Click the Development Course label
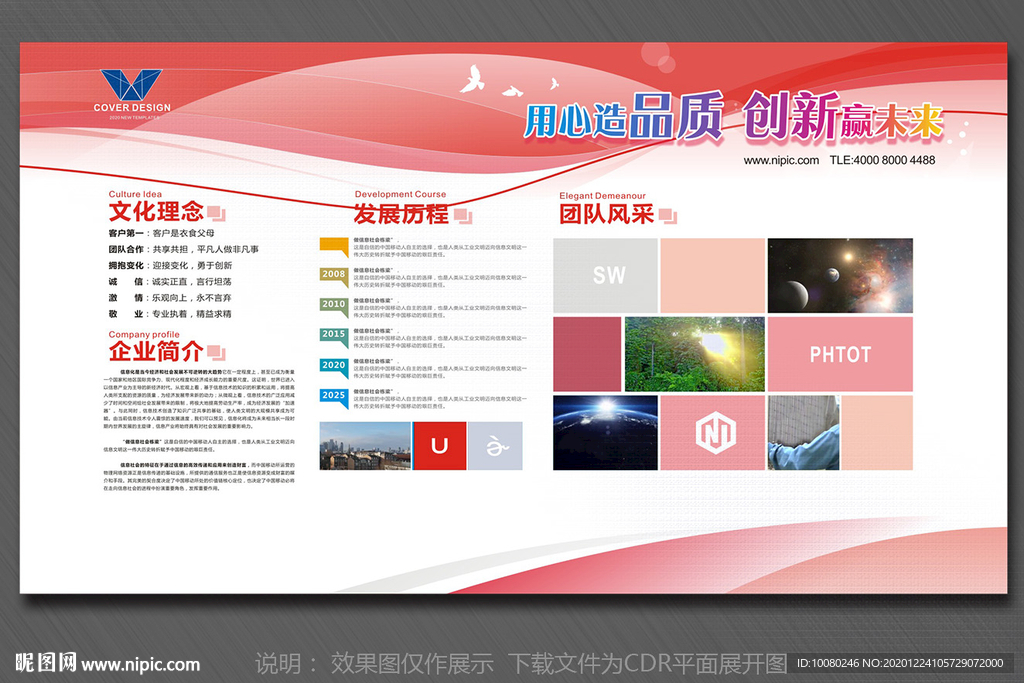This screenshot has height=683, width=1024. click(x=400, y=194)
